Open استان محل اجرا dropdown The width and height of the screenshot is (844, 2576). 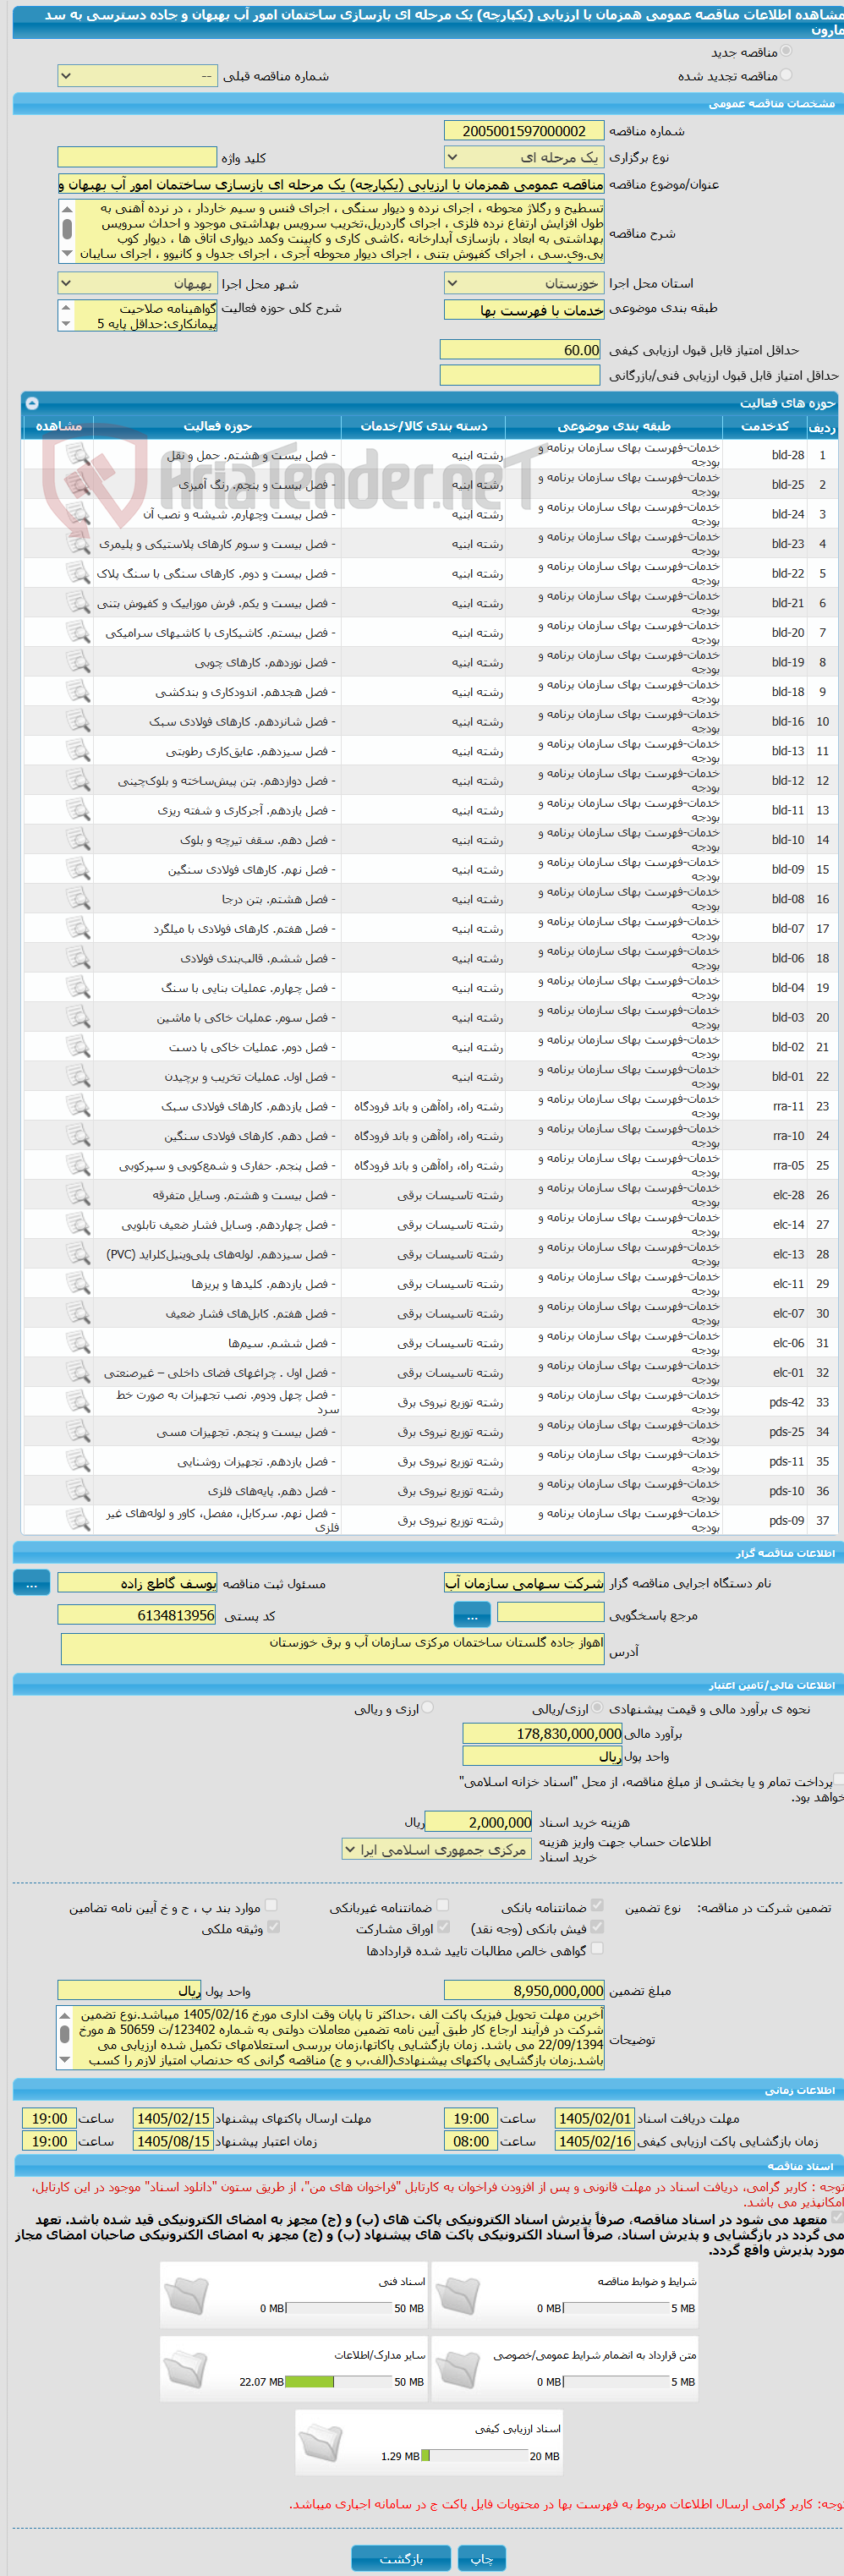[x=523, y=283]
